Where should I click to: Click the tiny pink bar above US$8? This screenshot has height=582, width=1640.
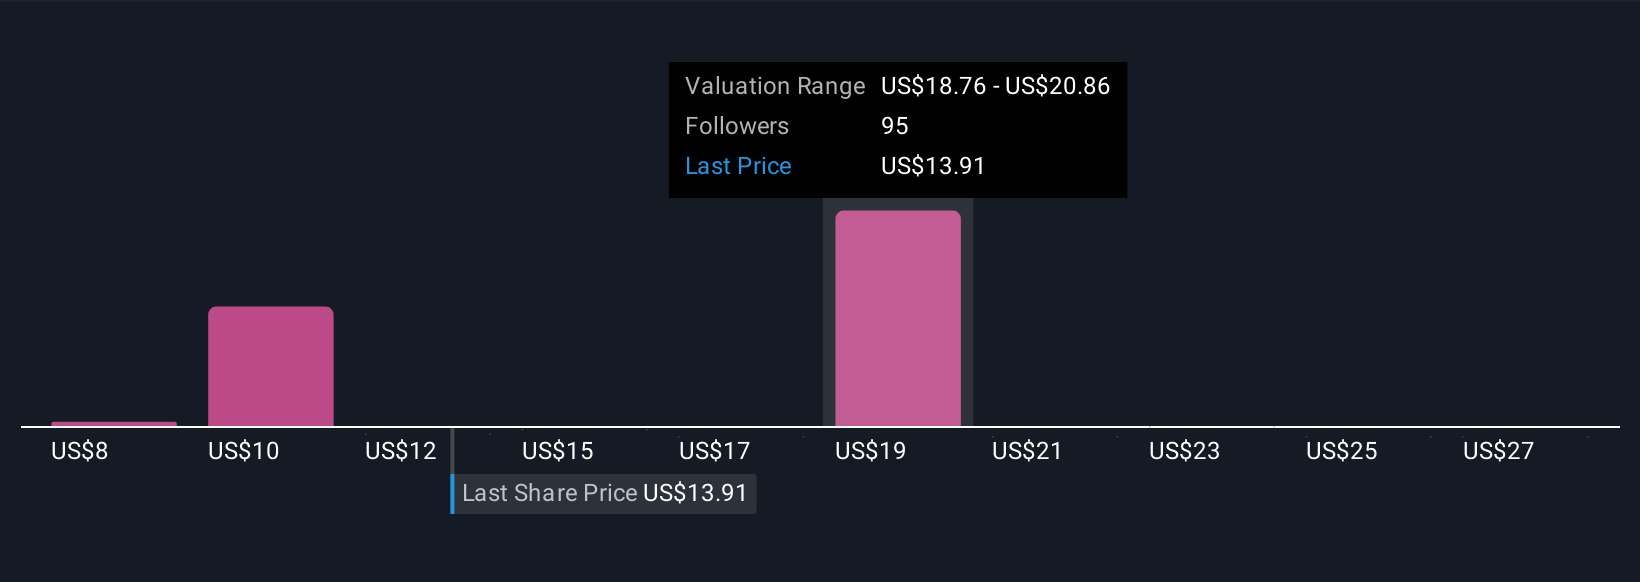tap(113, 424)
